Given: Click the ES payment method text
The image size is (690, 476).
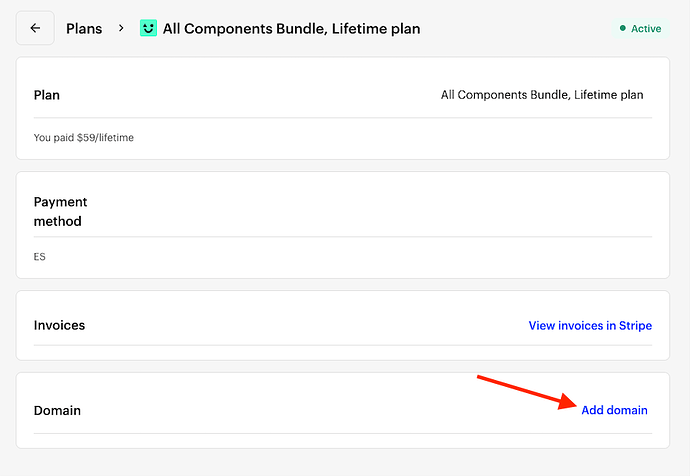Looking at the screenshot, I should tap(40, 257).
